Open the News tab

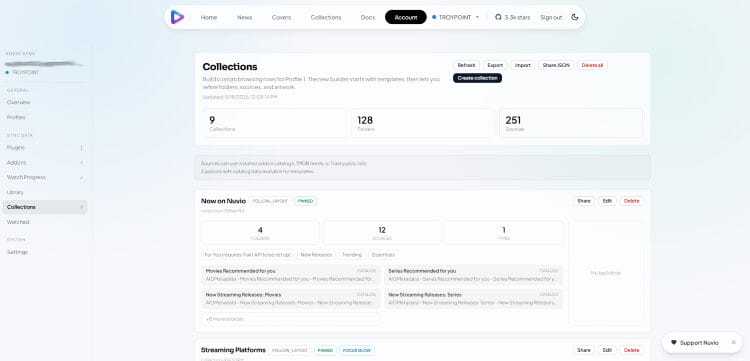[244, 17]
